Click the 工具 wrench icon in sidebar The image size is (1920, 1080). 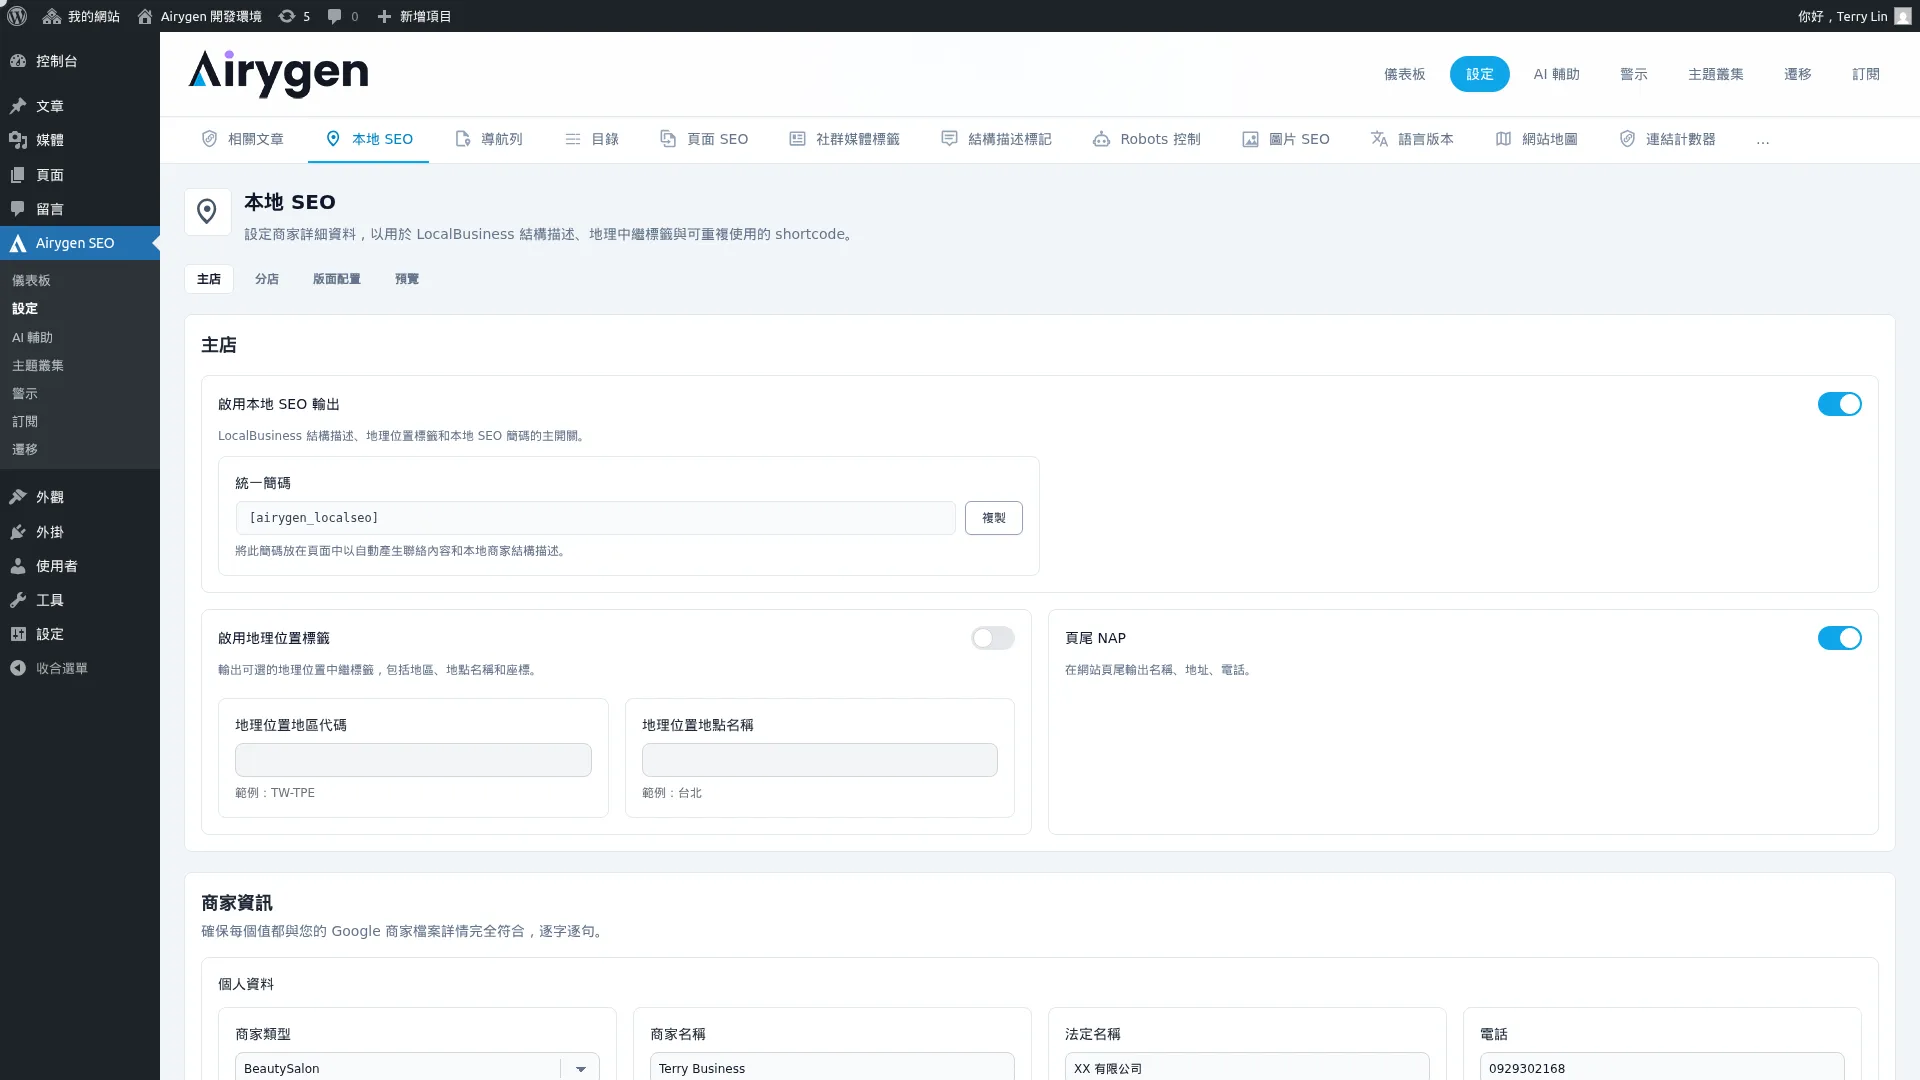tap(18, 600)
